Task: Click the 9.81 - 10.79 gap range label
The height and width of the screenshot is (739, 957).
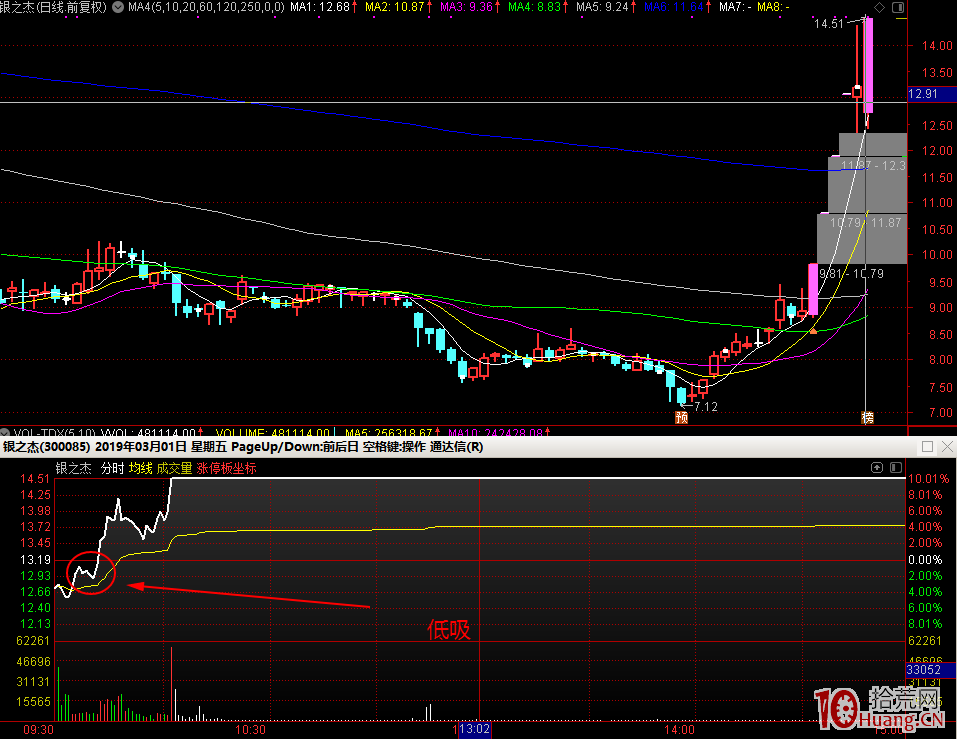Action: point(851,273)
